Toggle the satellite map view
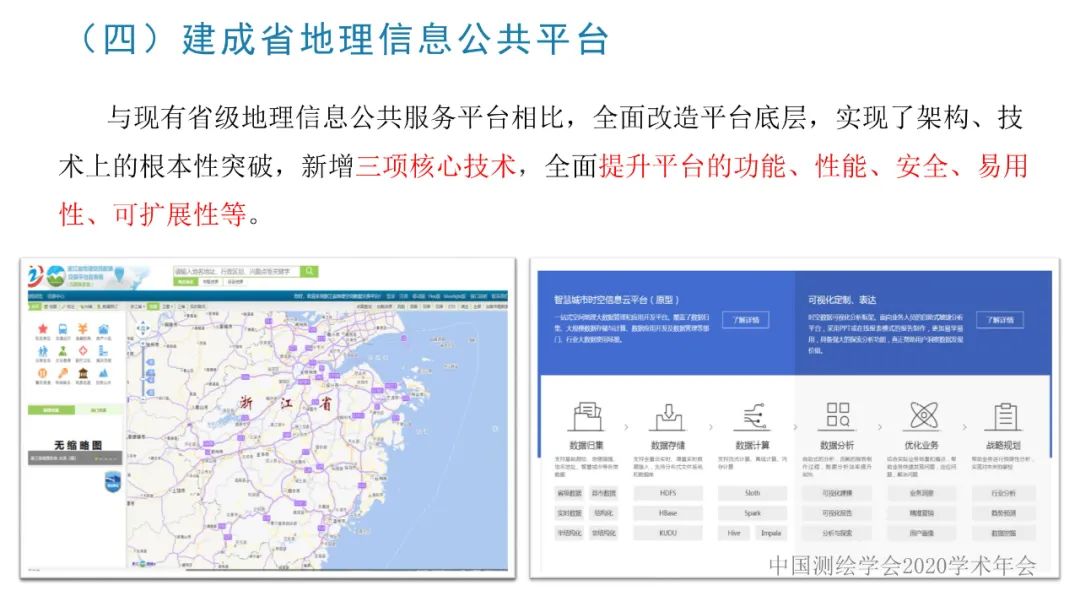This screenshot has height=607, width=1080. tap(167, 306)
